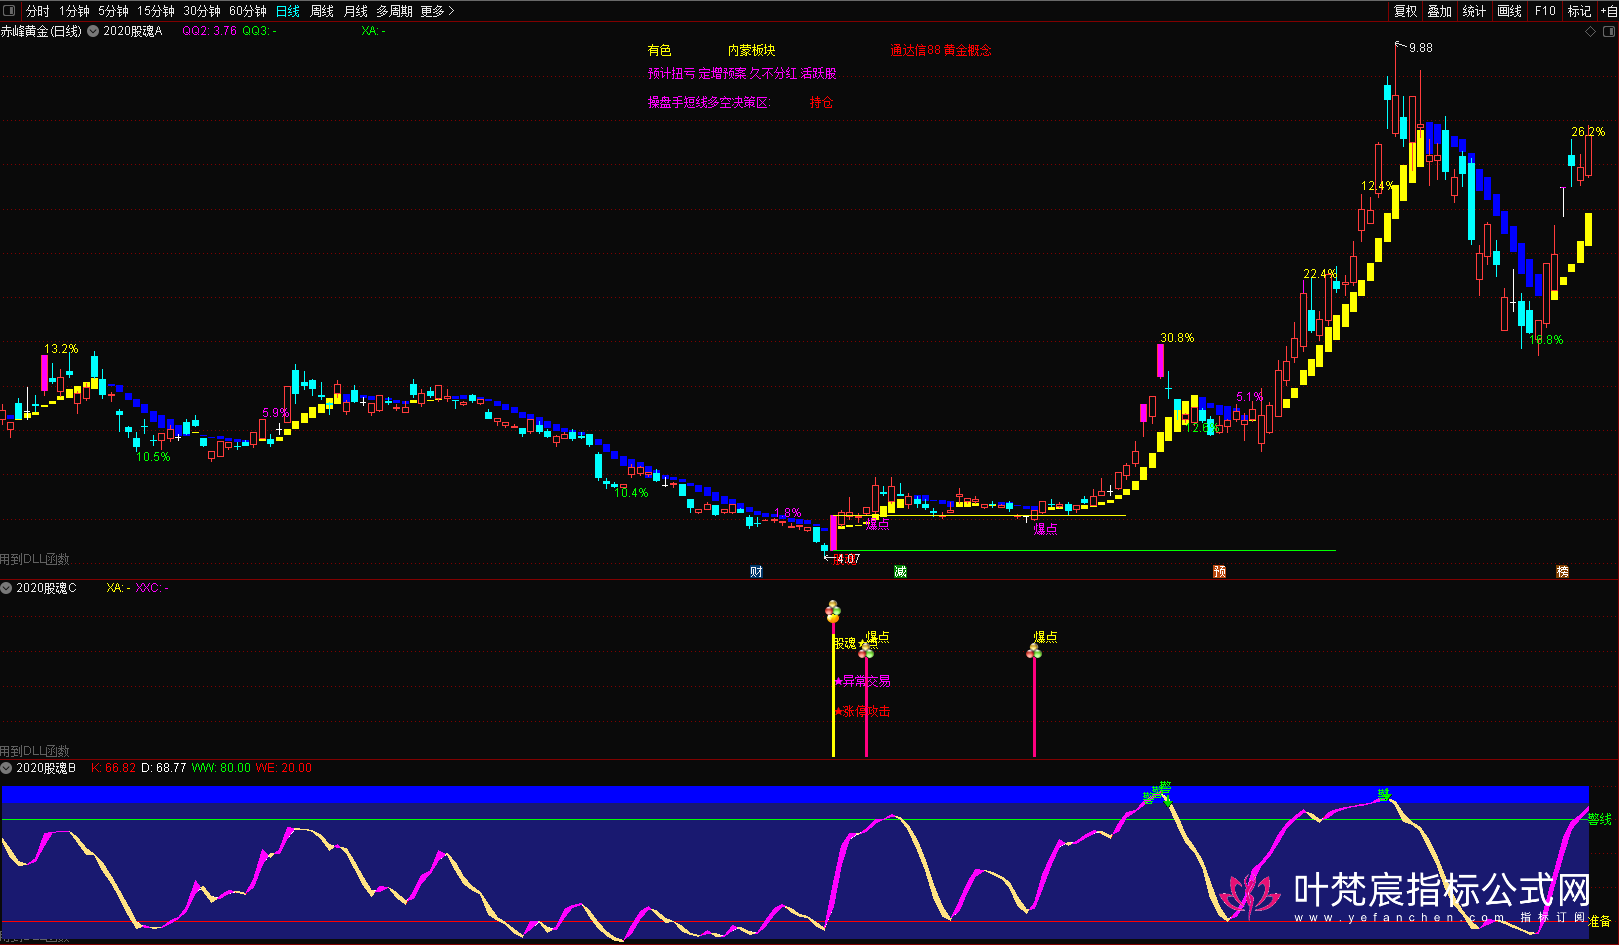Open the 减 shareholder reduction marker

click(900, 572)
